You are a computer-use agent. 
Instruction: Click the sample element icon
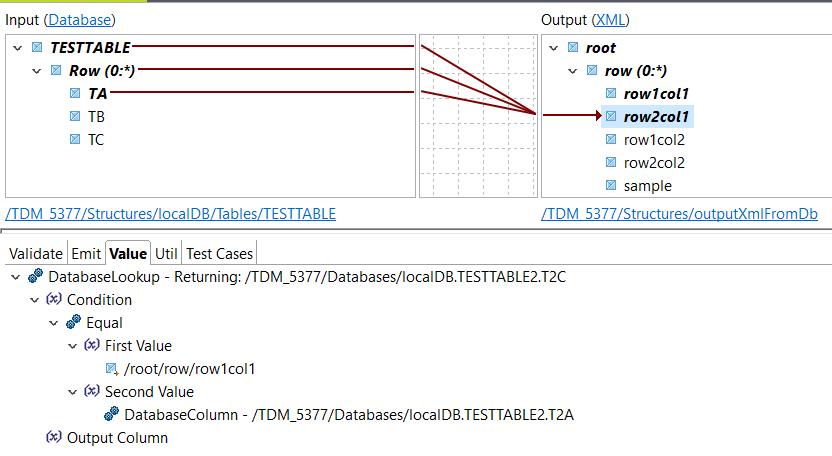pos(611,186)
